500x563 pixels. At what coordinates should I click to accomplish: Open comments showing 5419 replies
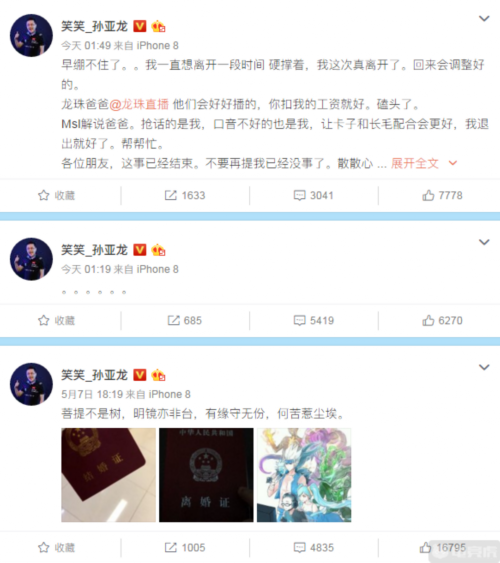tap(313, 320)
